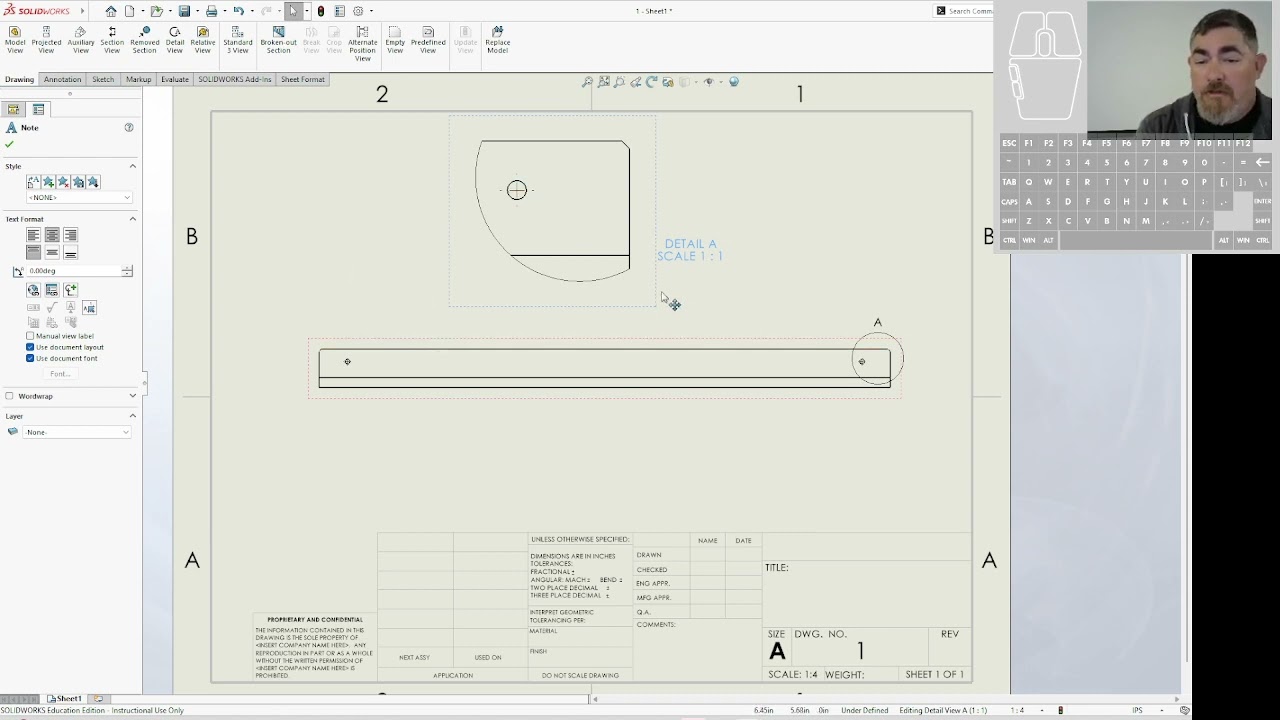Choose the Removed Section tool
Screen dimensions: 1280x720
click(144, 40)
